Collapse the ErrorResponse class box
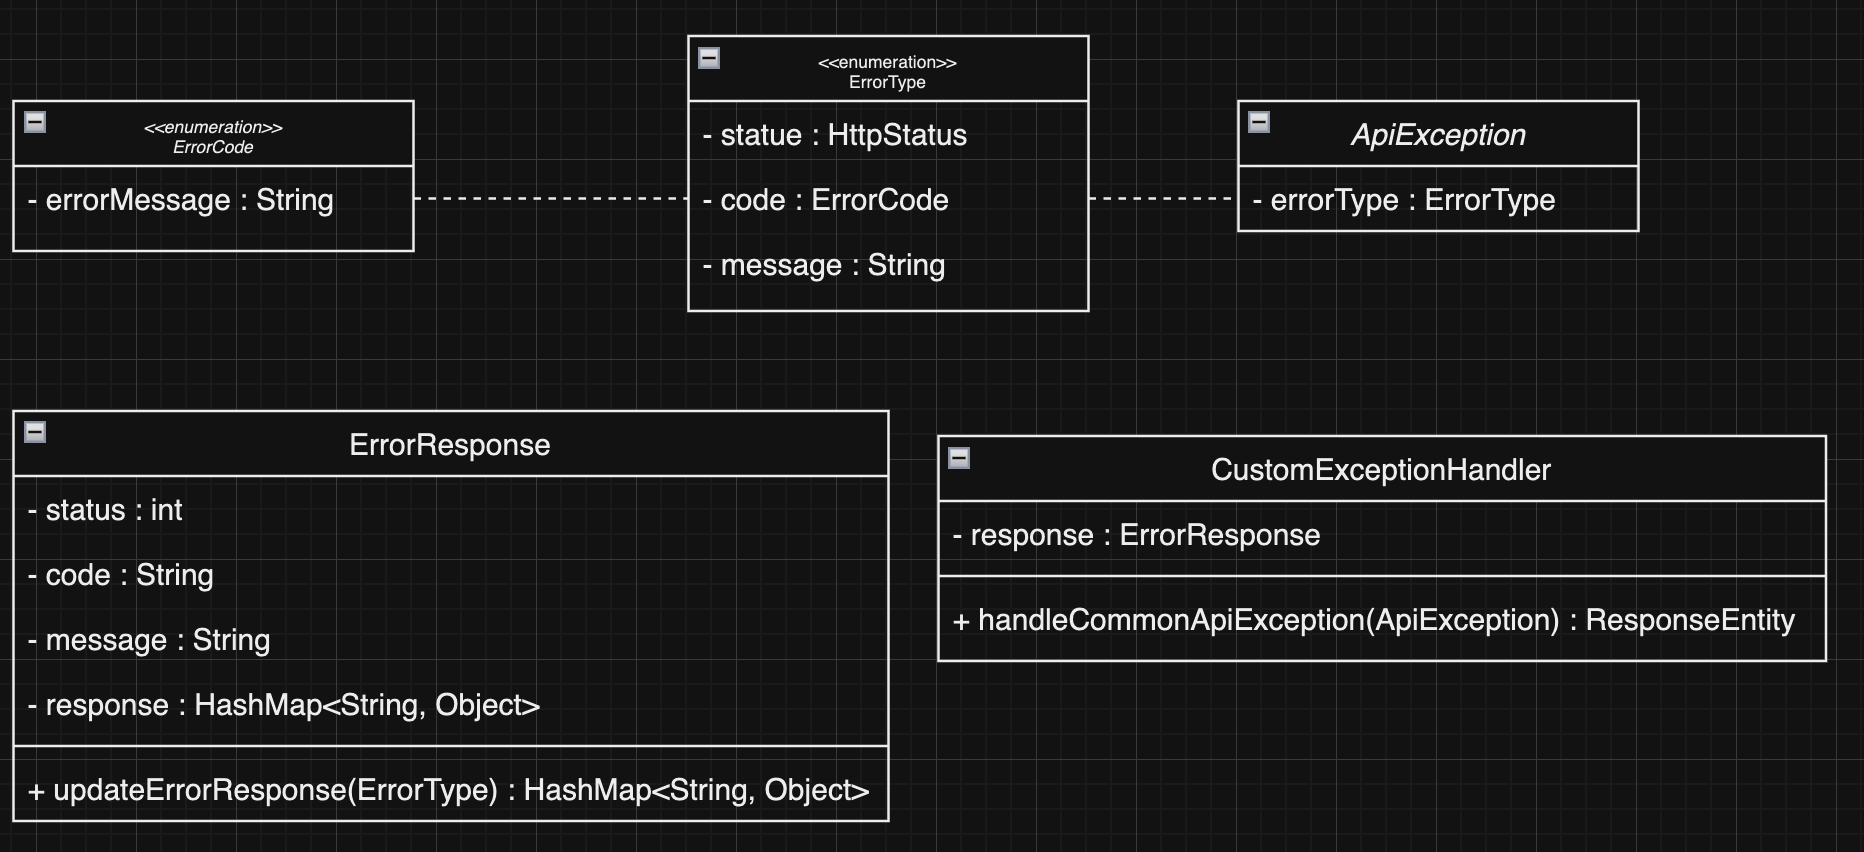This screenshot has height=852, width=1864. [35, 432]
